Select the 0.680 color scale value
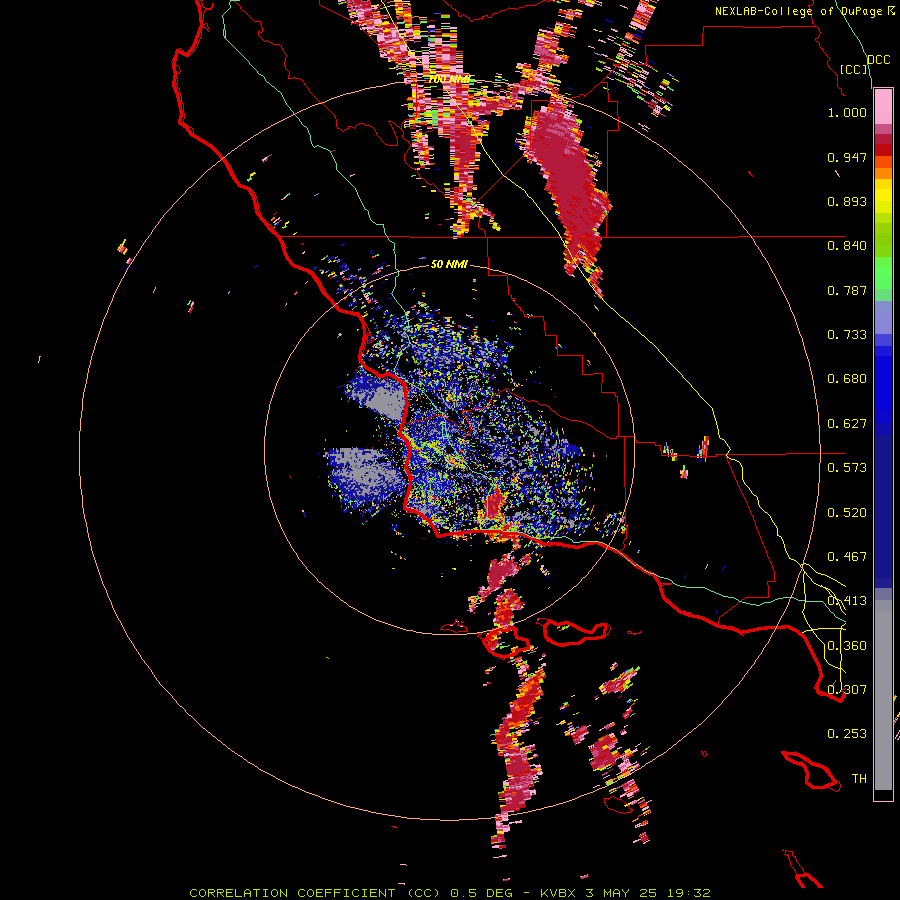The height and width of the screenshot is (900, 900). pyautogui.click(x=847, y=379)
